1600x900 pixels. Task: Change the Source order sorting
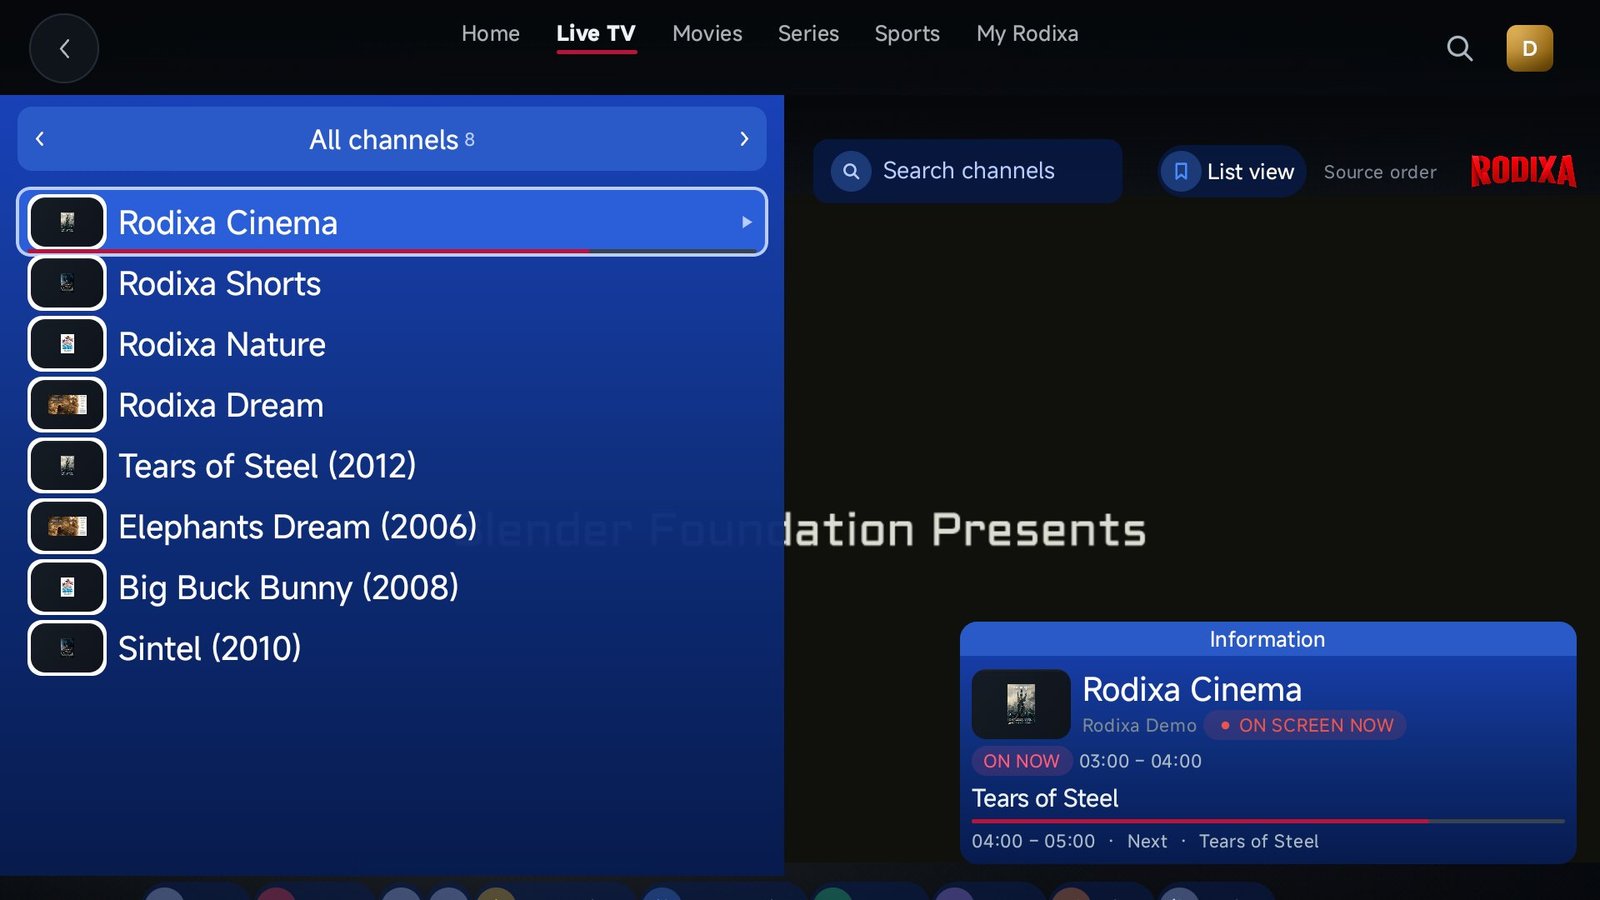1380,172
